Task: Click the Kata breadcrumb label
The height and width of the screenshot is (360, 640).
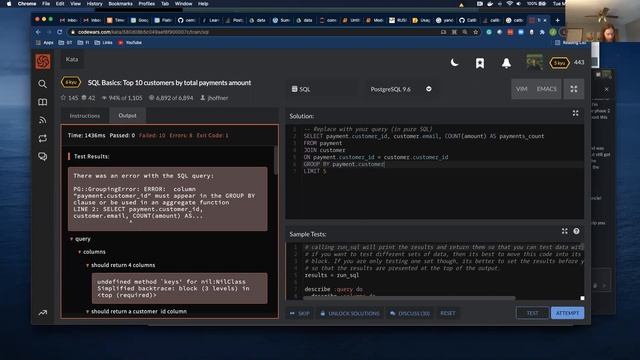Action: tap(72, 59)
